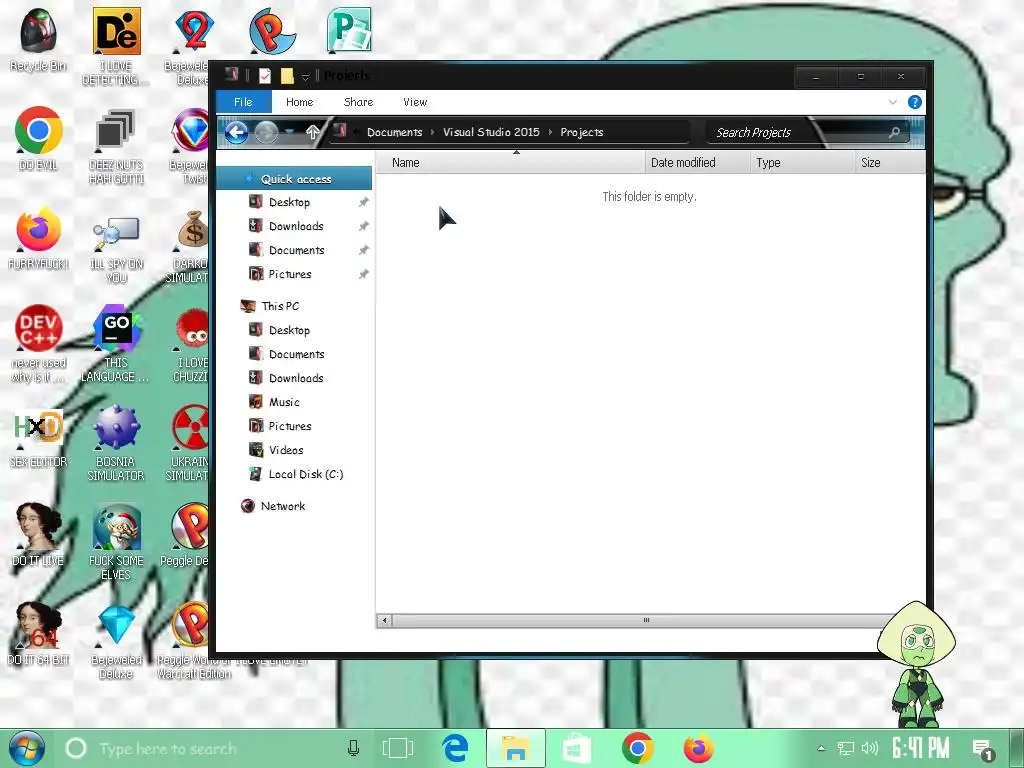Open Explorer help question mark

[x=915, y=102]
